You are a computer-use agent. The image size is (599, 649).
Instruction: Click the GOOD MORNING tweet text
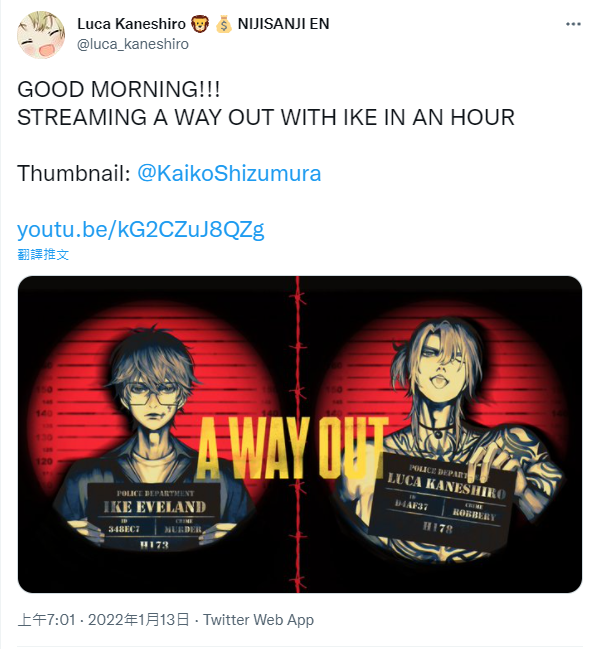tap(118, 89)
